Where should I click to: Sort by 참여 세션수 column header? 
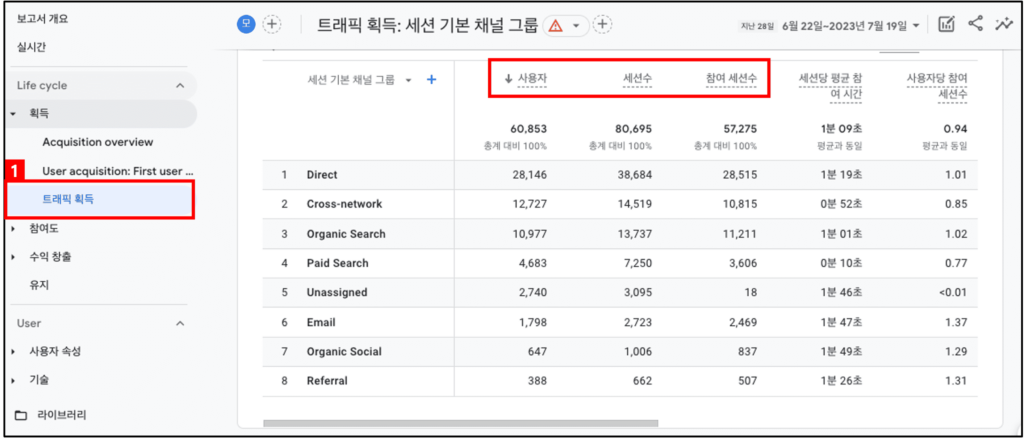tap(731, 80)
